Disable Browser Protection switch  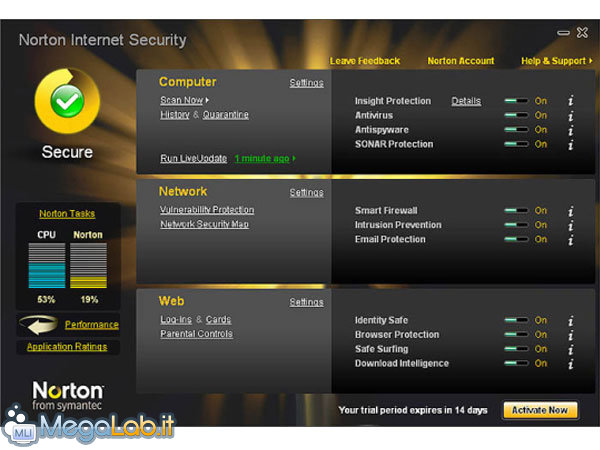tap(516, 334)
